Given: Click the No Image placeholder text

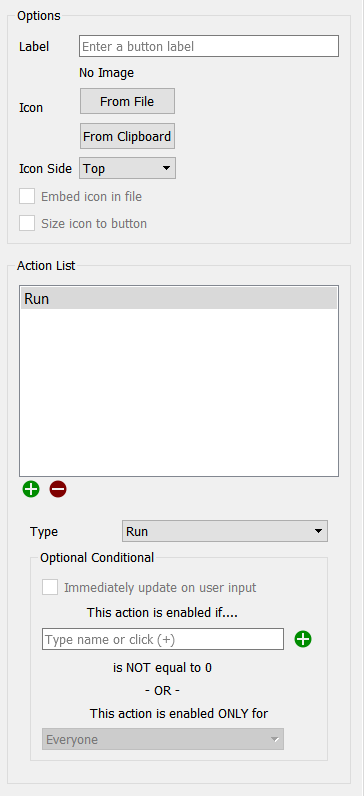Looking at the screenshot, I should 106,73.
